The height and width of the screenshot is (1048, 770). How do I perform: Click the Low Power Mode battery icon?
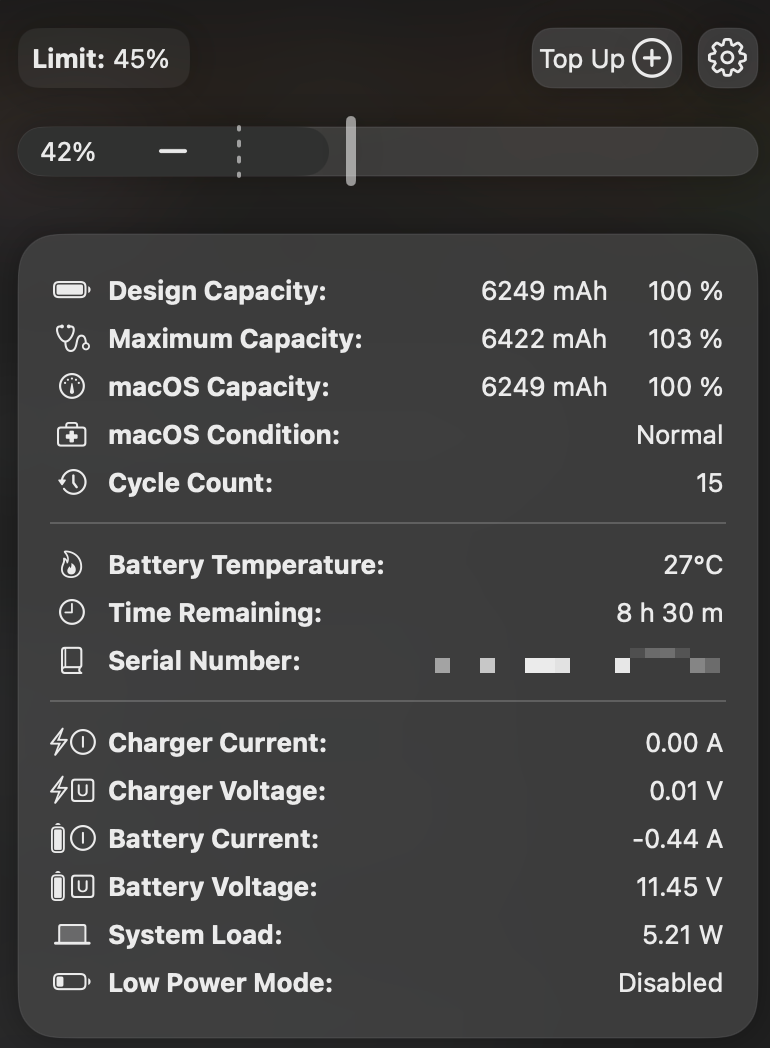(72, 983)
